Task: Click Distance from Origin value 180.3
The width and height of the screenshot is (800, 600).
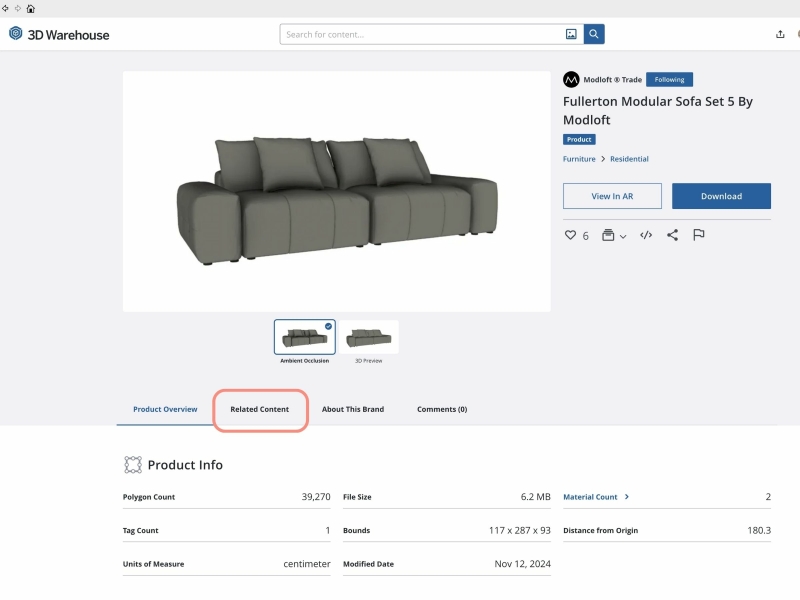Action: point(759,530)
